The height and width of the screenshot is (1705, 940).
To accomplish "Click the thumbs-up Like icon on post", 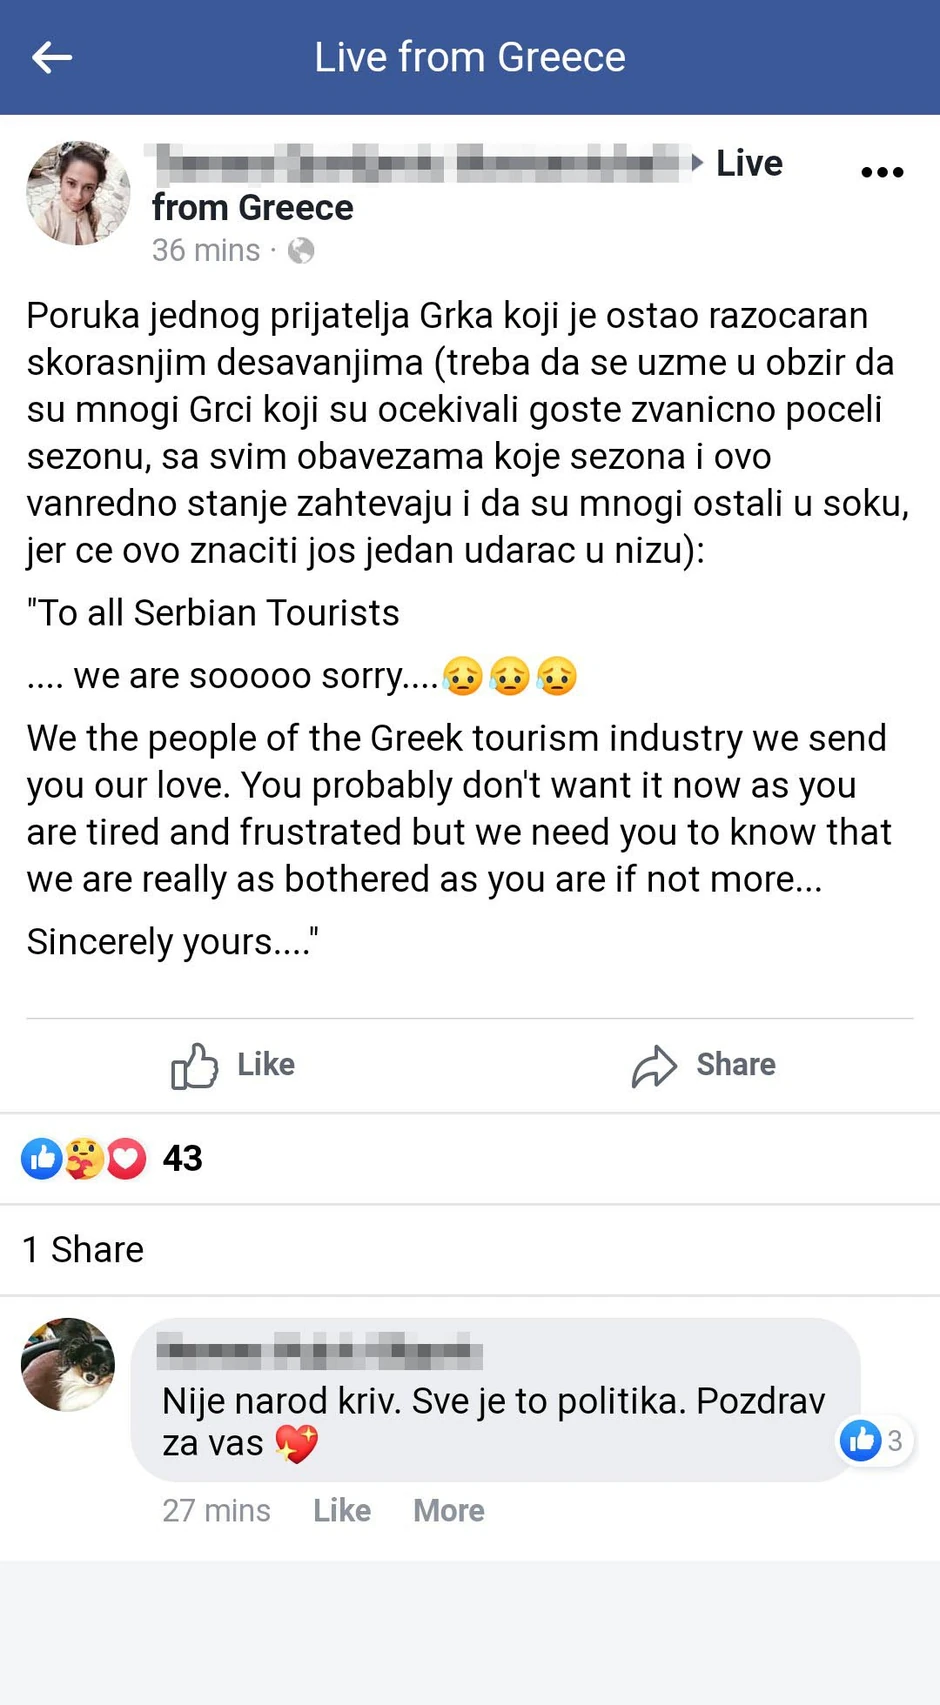I will (x=194, y=1065).
